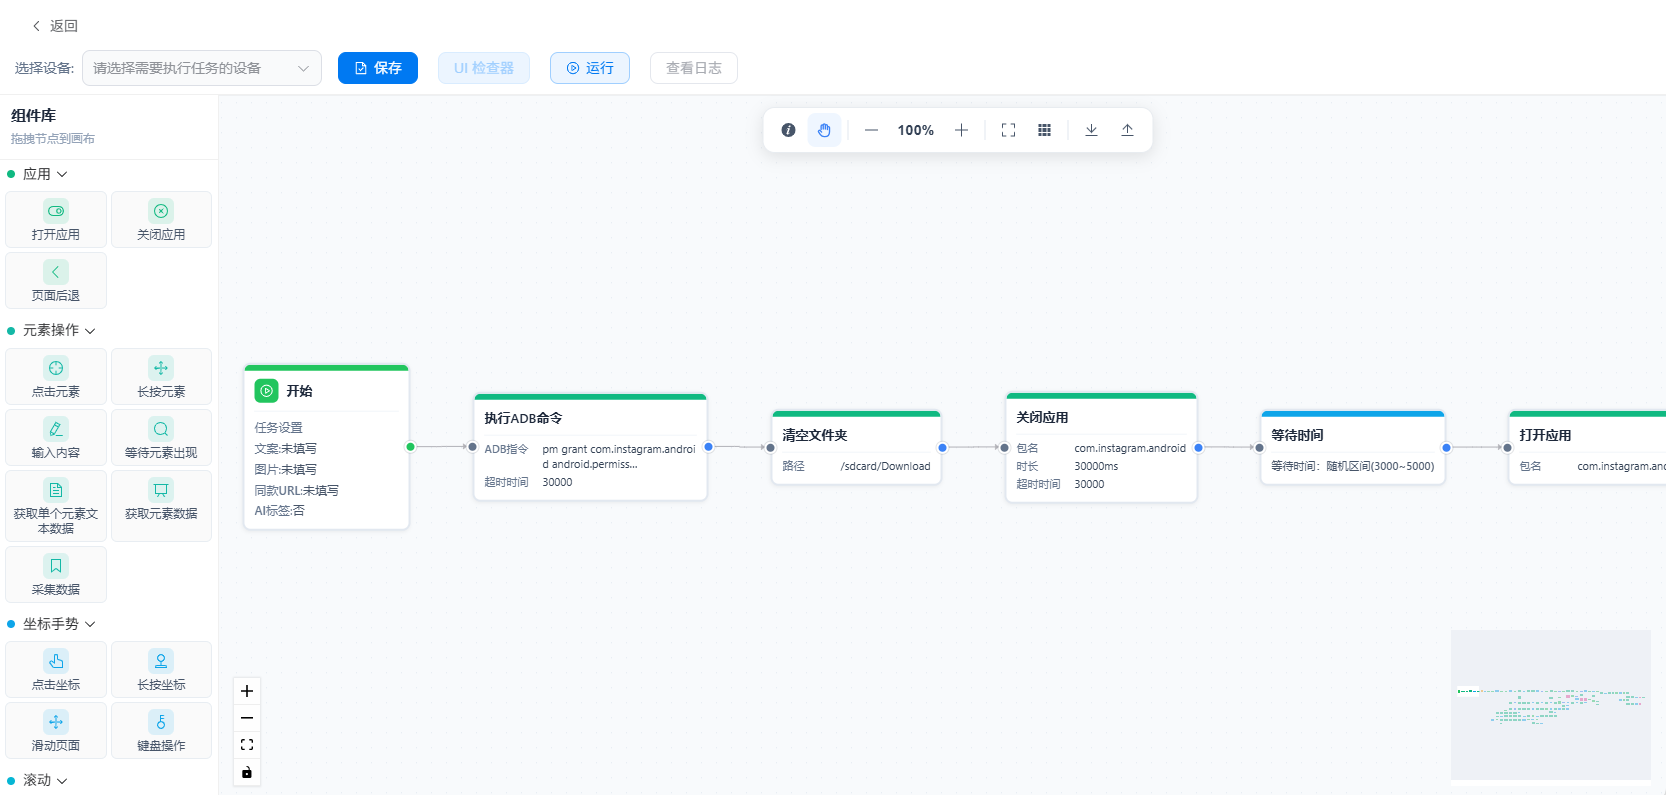Viewport: 1666px width, 795px height.
Task: Click the minimap overview thumbnail
Action: [1551, 705]
